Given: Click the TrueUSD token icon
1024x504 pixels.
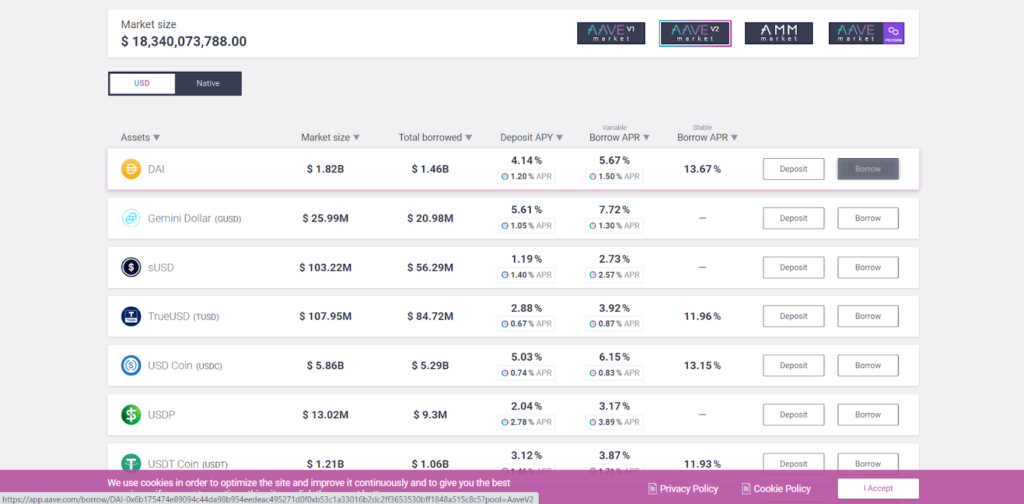Looking at the screenshot, I should click(x=131, y=316).
